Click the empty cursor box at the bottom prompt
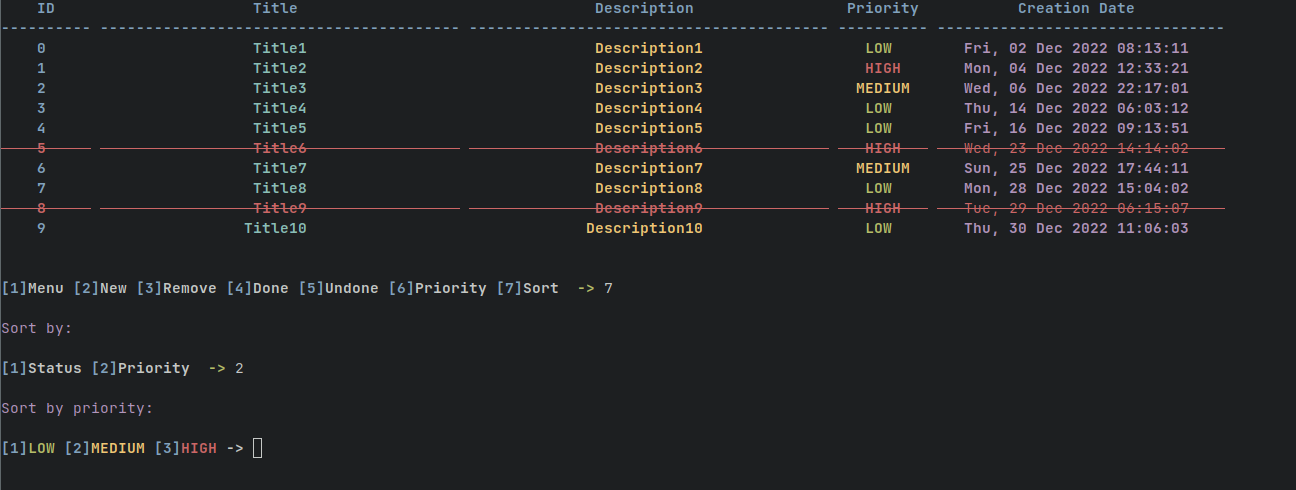Viewport: 1296px width, 490px height. pyautogui.click(x=257, y=448)
